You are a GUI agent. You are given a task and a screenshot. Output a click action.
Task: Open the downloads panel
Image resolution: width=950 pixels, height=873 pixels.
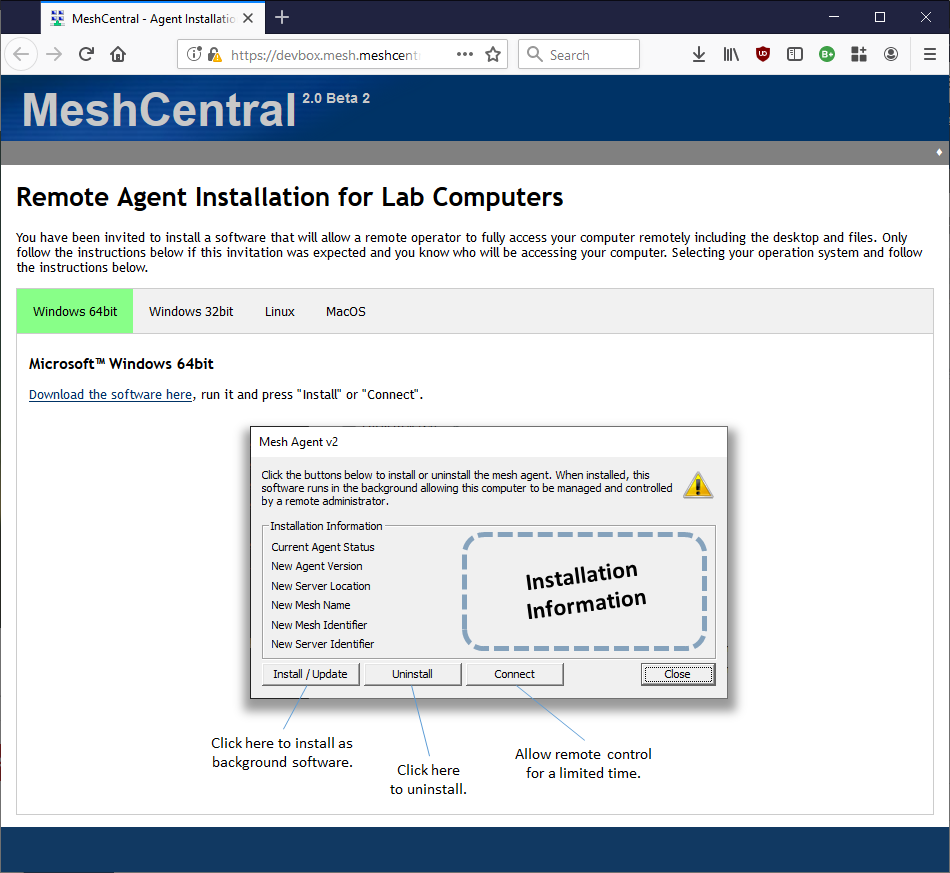[699, 55]
